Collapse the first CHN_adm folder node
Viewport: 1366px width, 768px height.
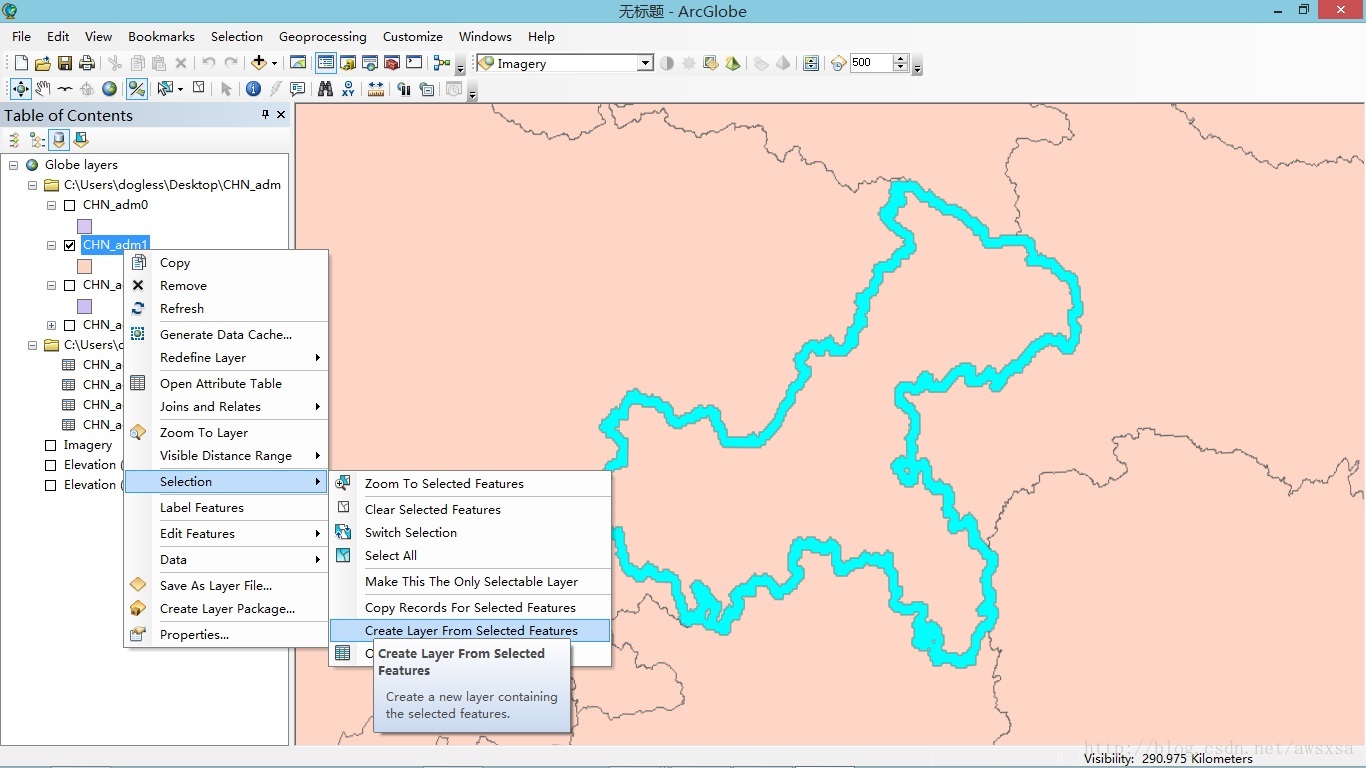(x=32, y=185)
